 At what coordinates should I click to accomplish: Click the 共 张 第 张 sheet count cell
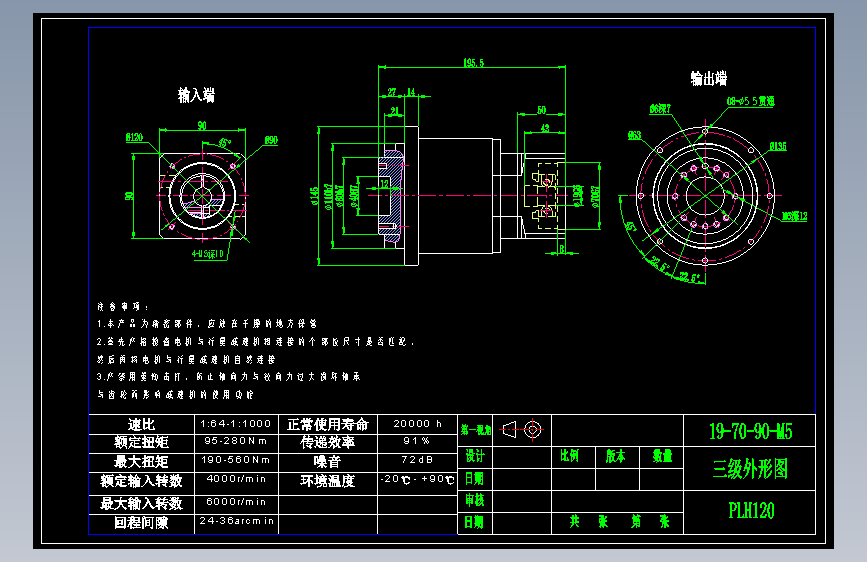point(619,522)
